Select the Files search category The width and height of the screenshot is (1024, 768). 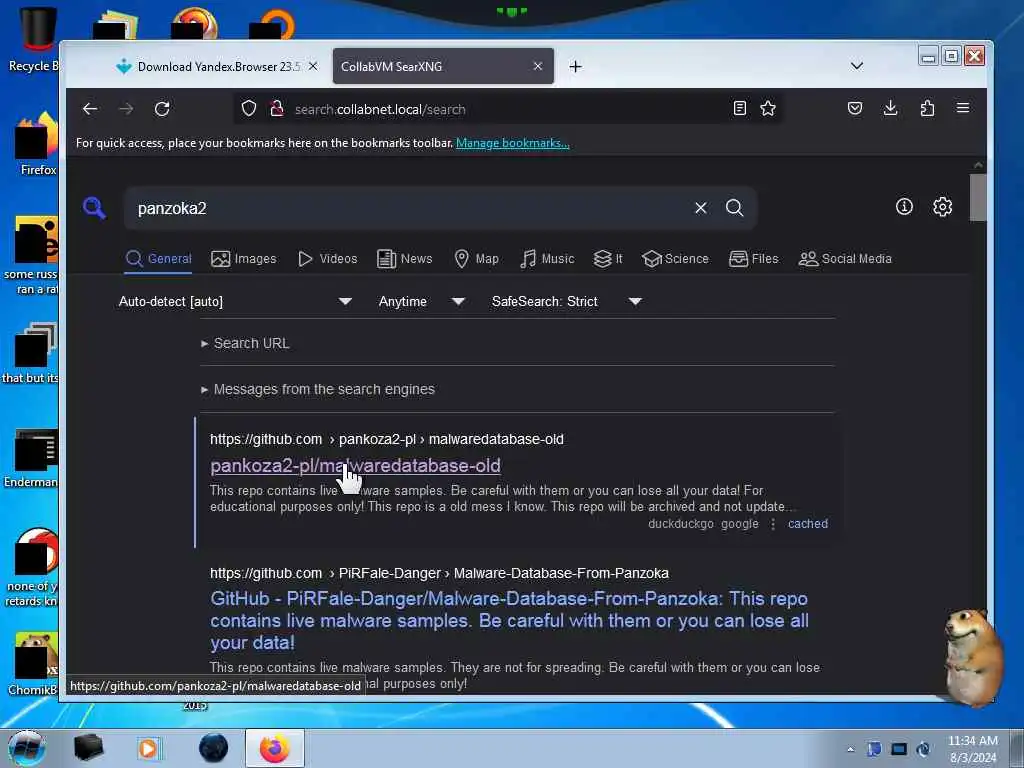point(754,259)
